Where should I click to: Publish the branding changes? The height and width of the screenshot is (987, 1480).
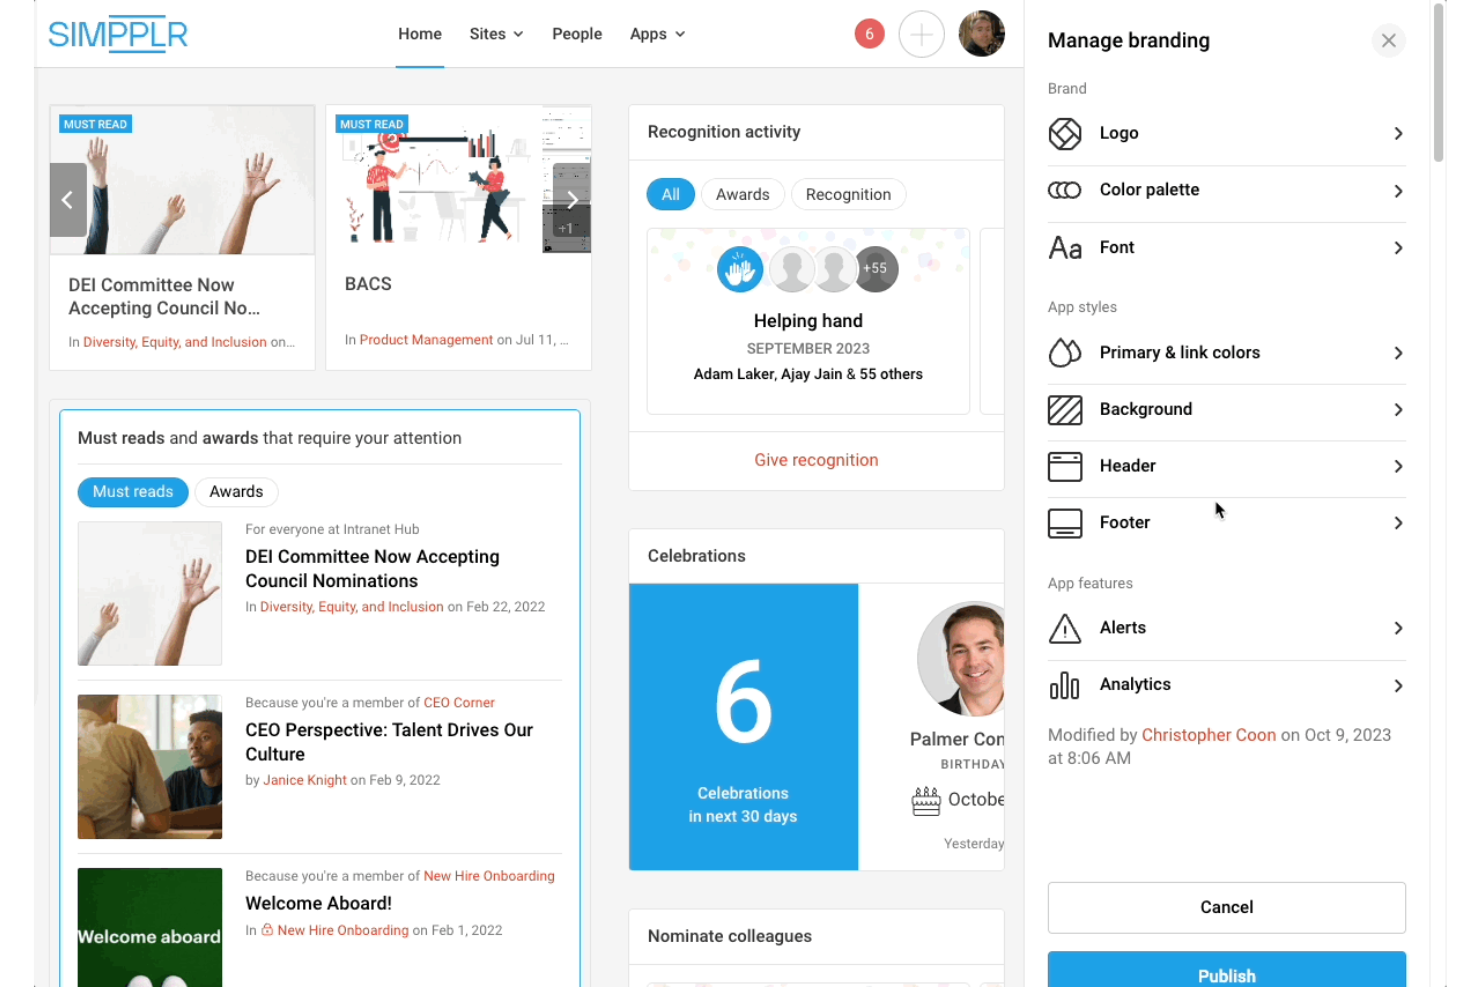tap(1226, 974)
